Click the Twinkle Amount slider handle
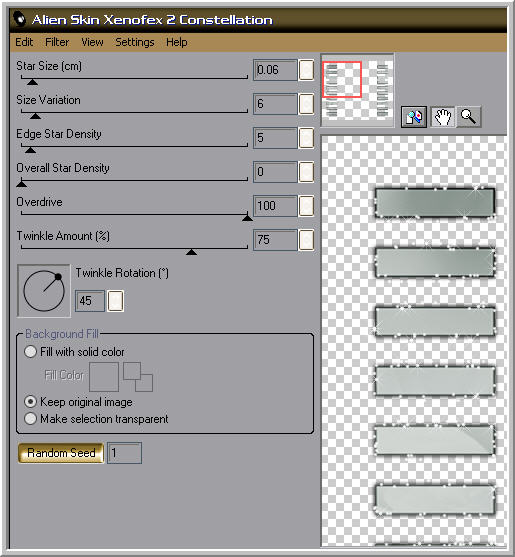515x557 pixels. [191, 252]
